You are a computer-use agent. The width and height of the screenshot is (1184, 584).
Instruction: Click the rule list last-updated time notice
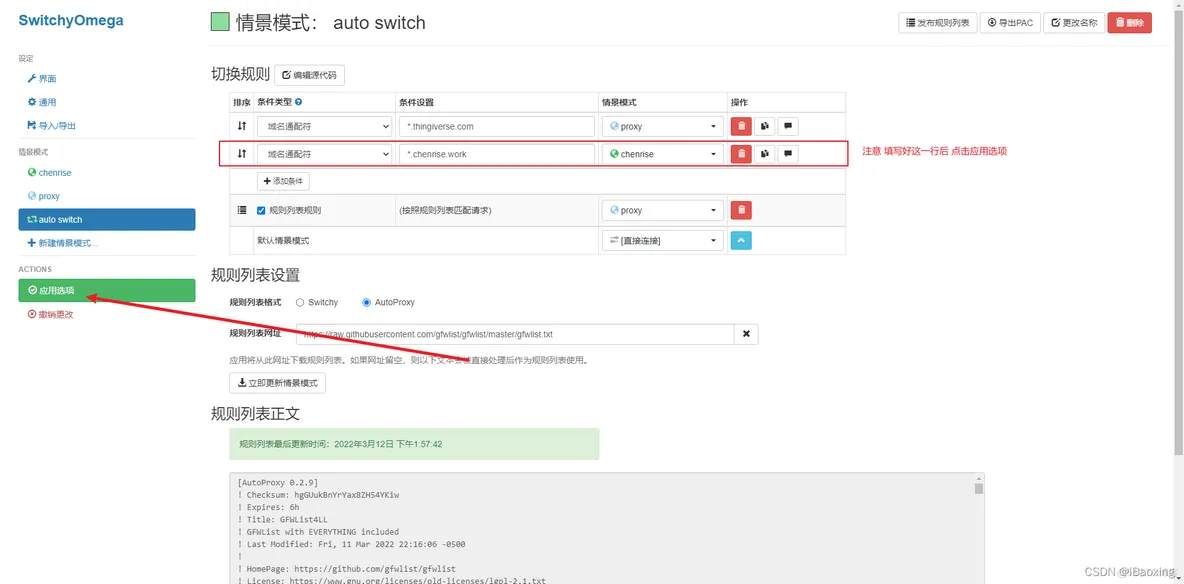click(x=414, y=444)
